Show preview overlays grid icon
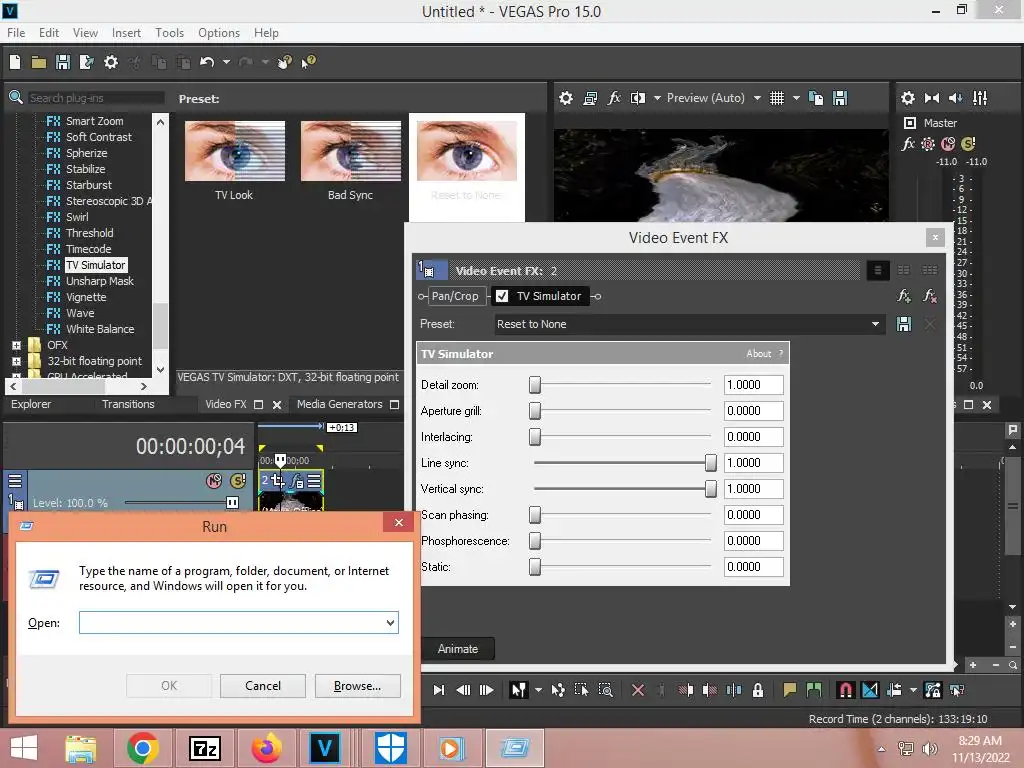 (776, 98)
